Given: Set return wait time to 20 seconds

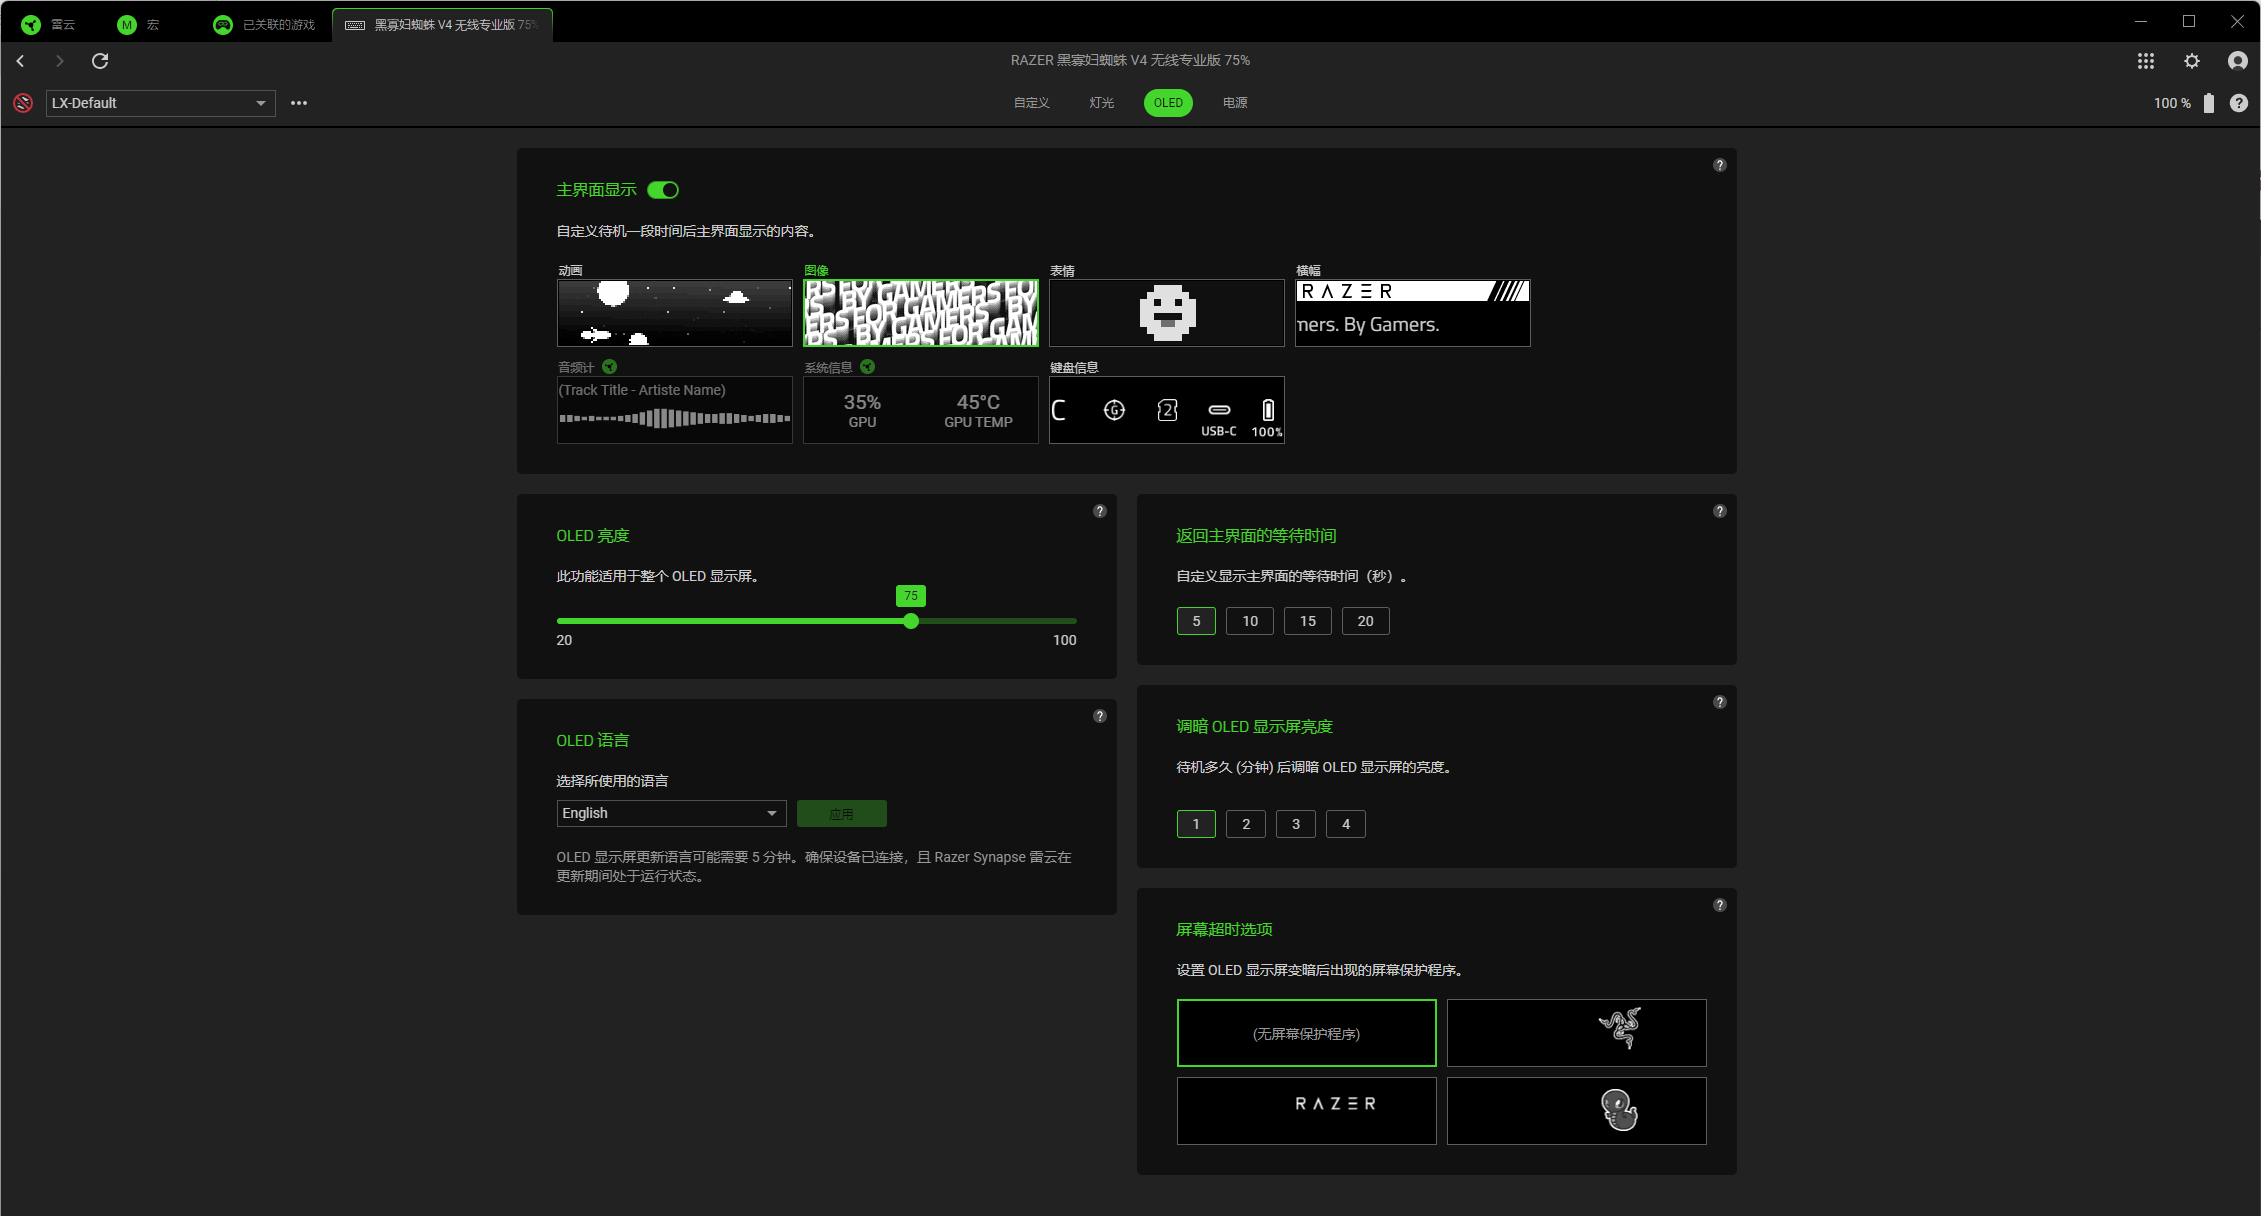Looking at the screenshot, I should click(1366, 621).
